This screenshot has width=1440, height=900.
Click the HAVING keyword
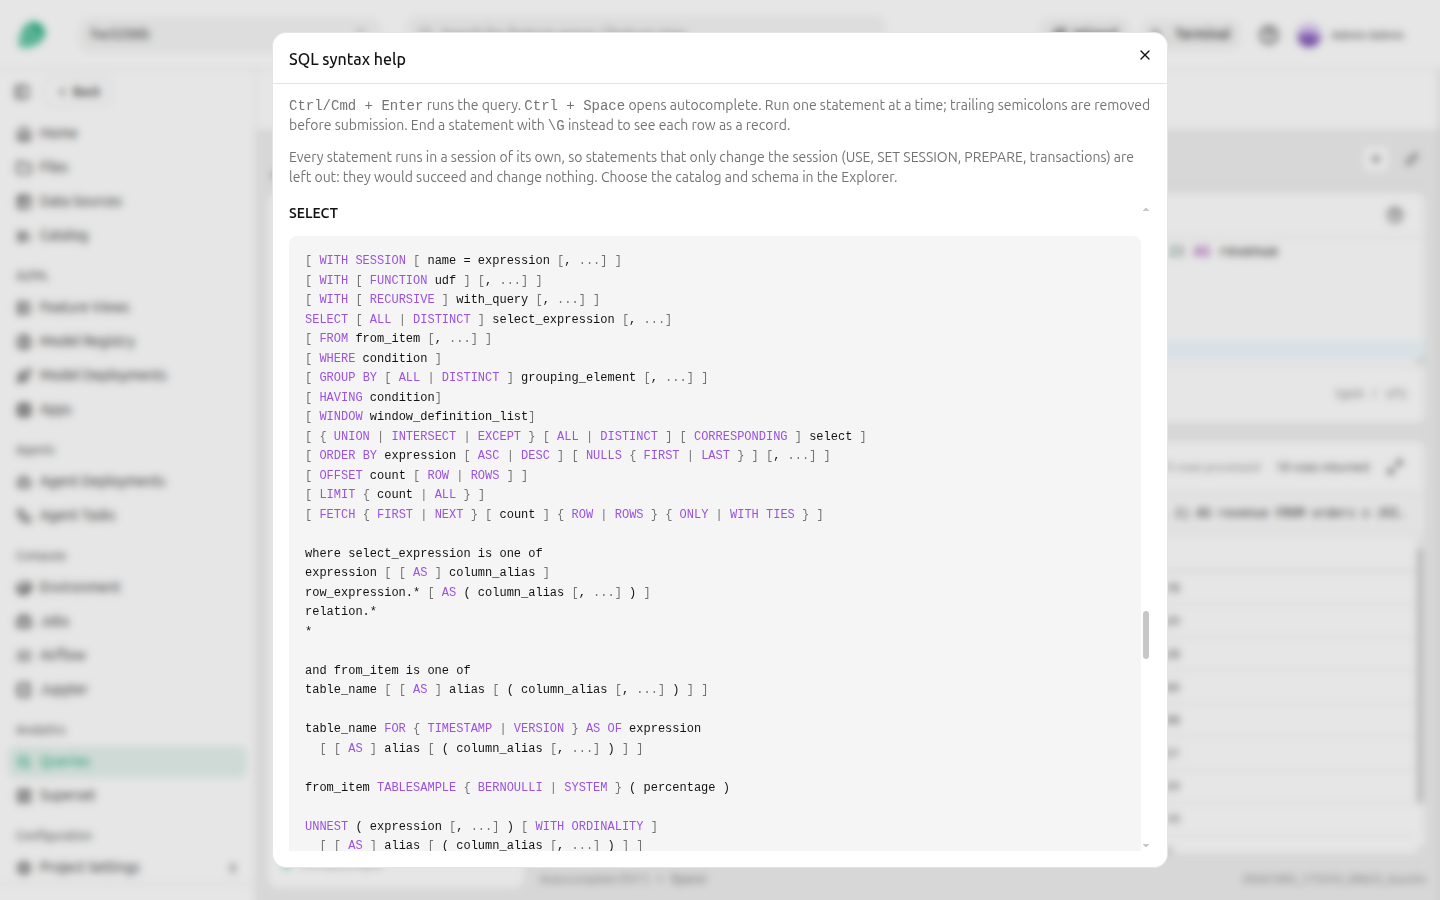(341, 397)
